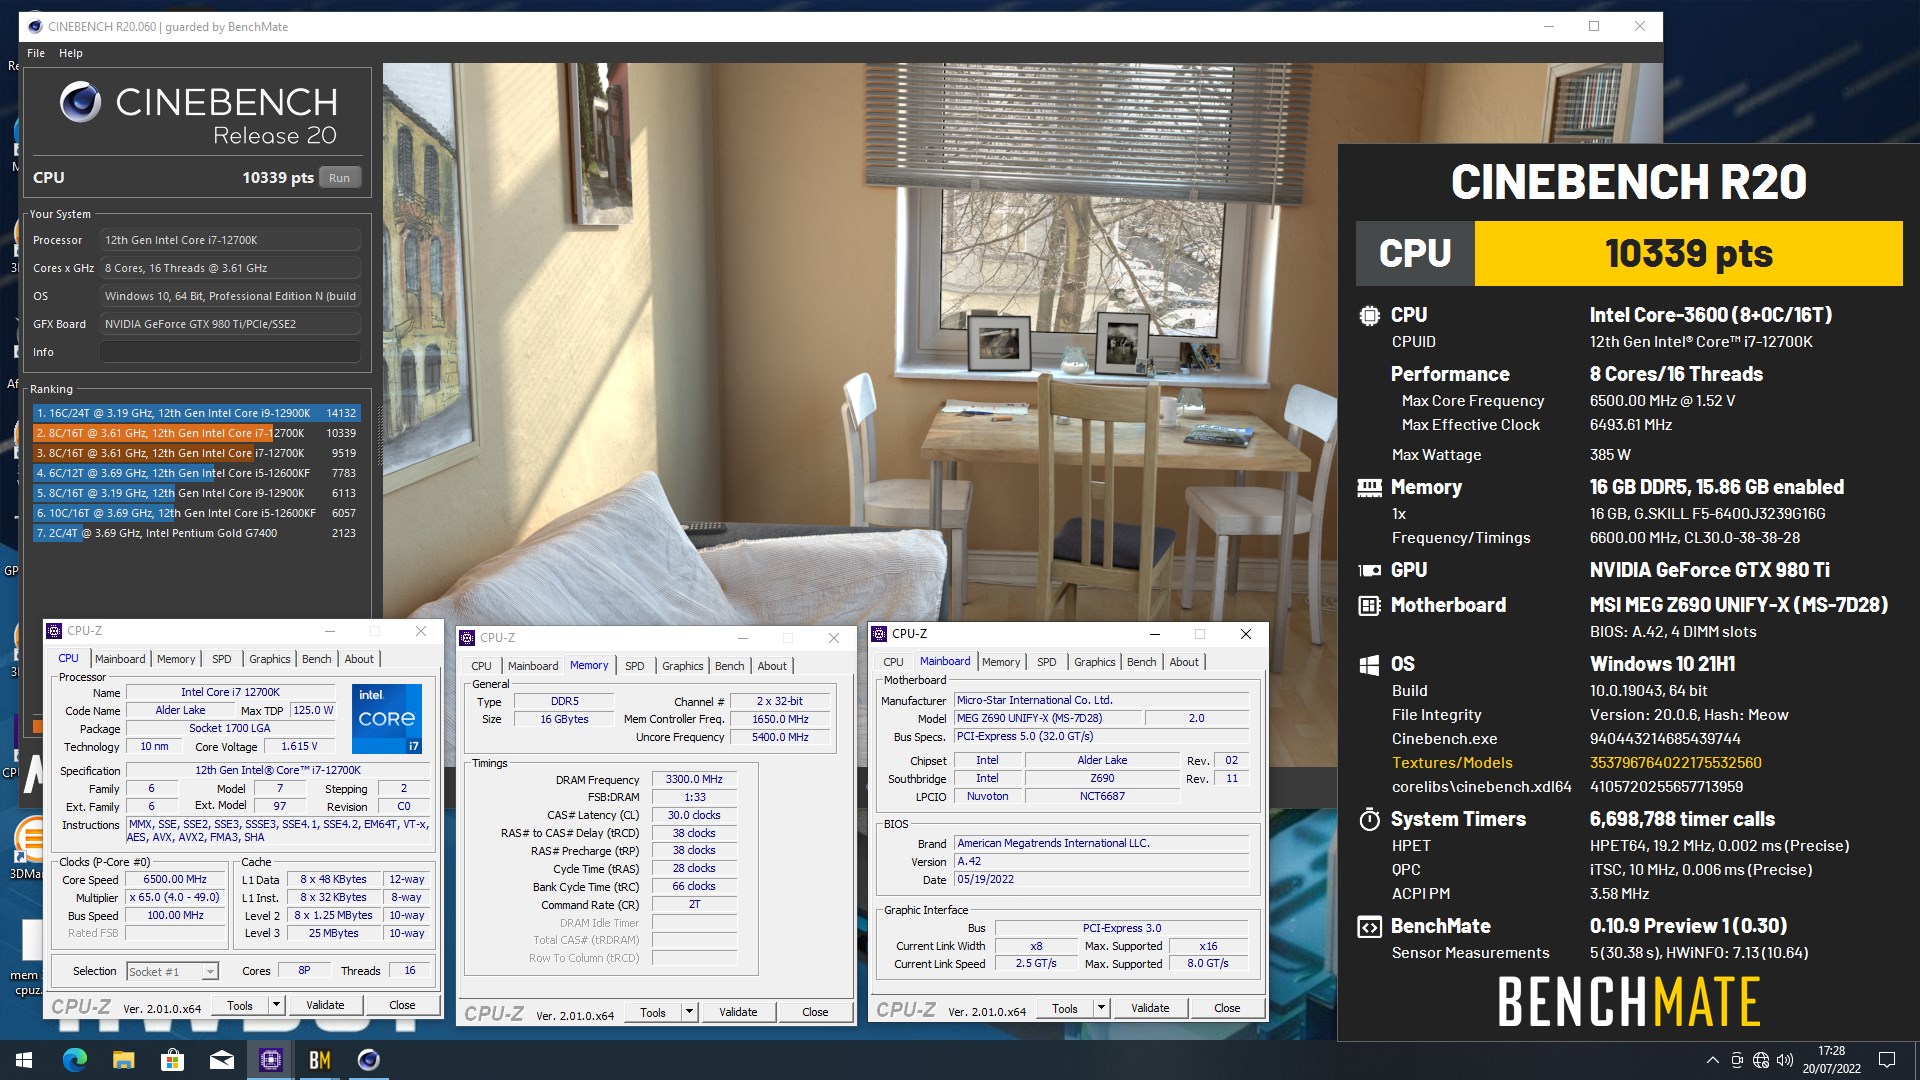Click BenchMate Motherboard icon
The width and height of the screenshot is (1920, 1080).
click(1369, 605)
